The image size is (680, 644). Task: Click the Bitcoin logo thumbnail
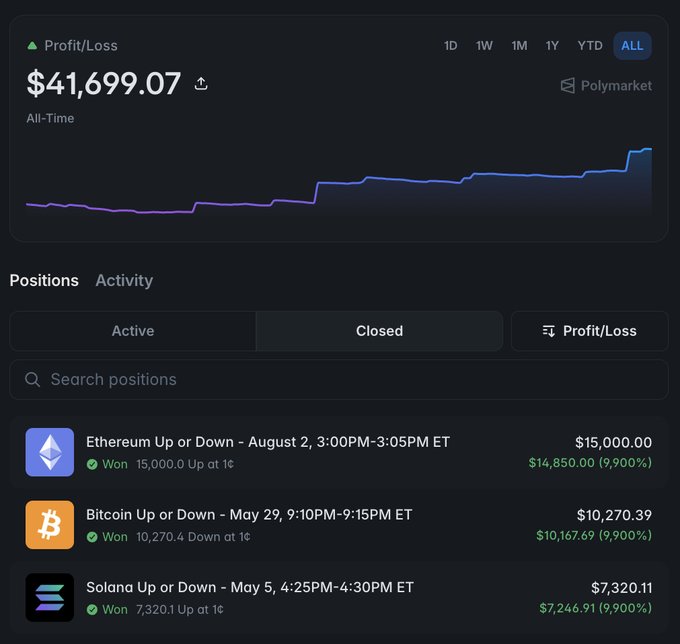click(49, 525)
